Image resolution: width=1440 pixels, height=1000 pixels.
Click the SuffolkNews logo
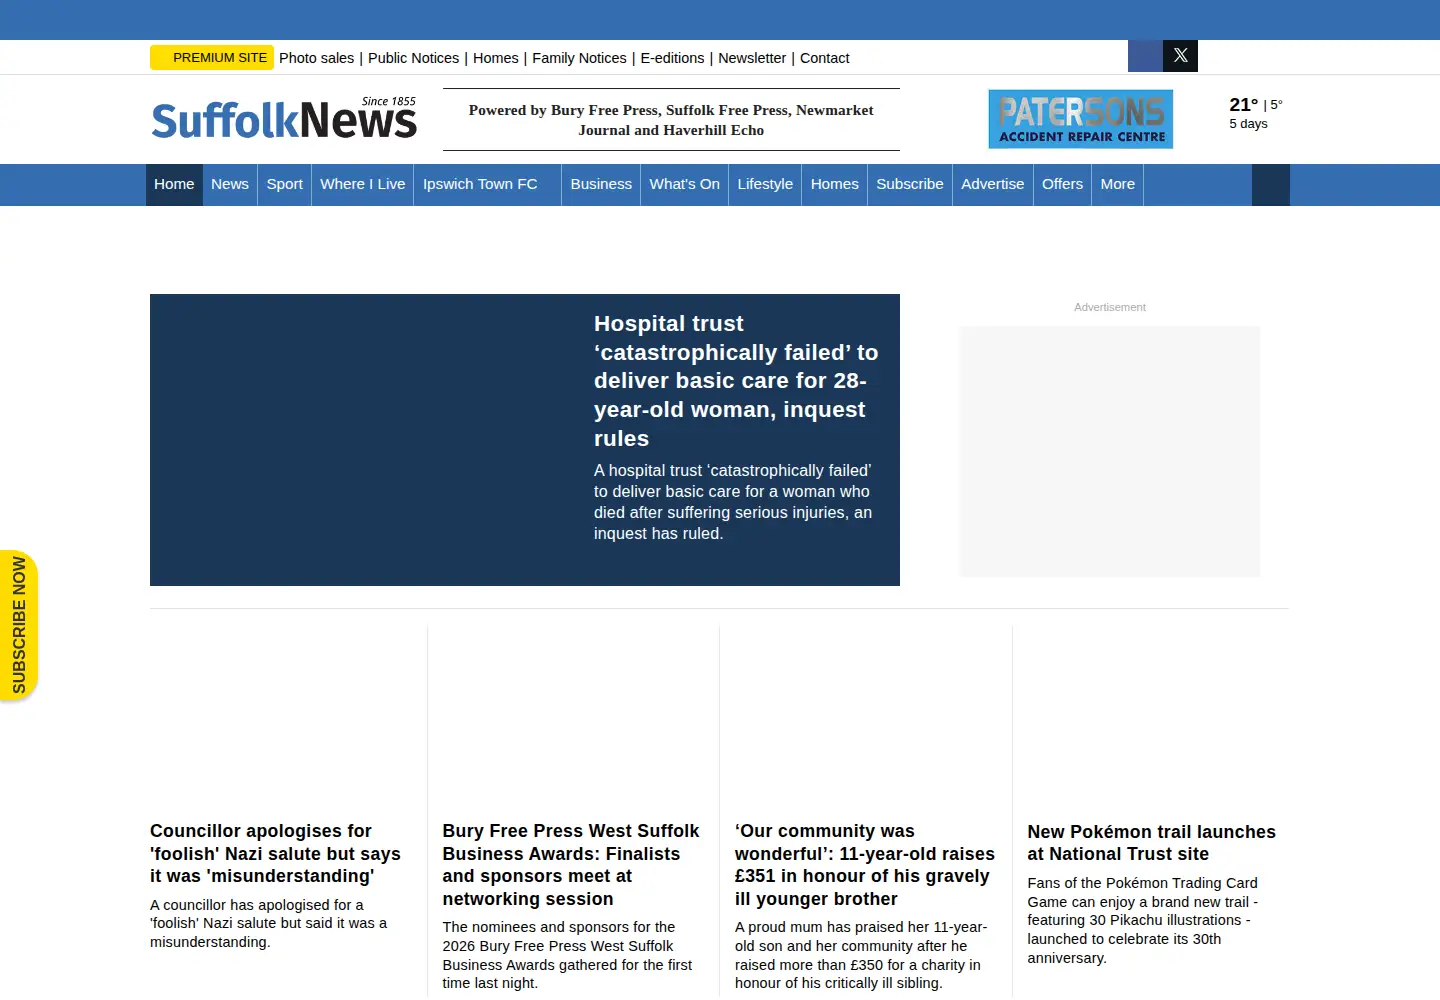pyautogui.click(x=284, y=119)
